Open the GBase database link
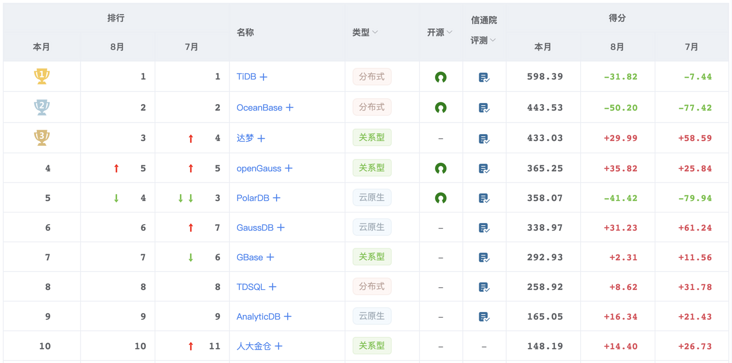Screen dimensions: 732x363 pos(250,257)
